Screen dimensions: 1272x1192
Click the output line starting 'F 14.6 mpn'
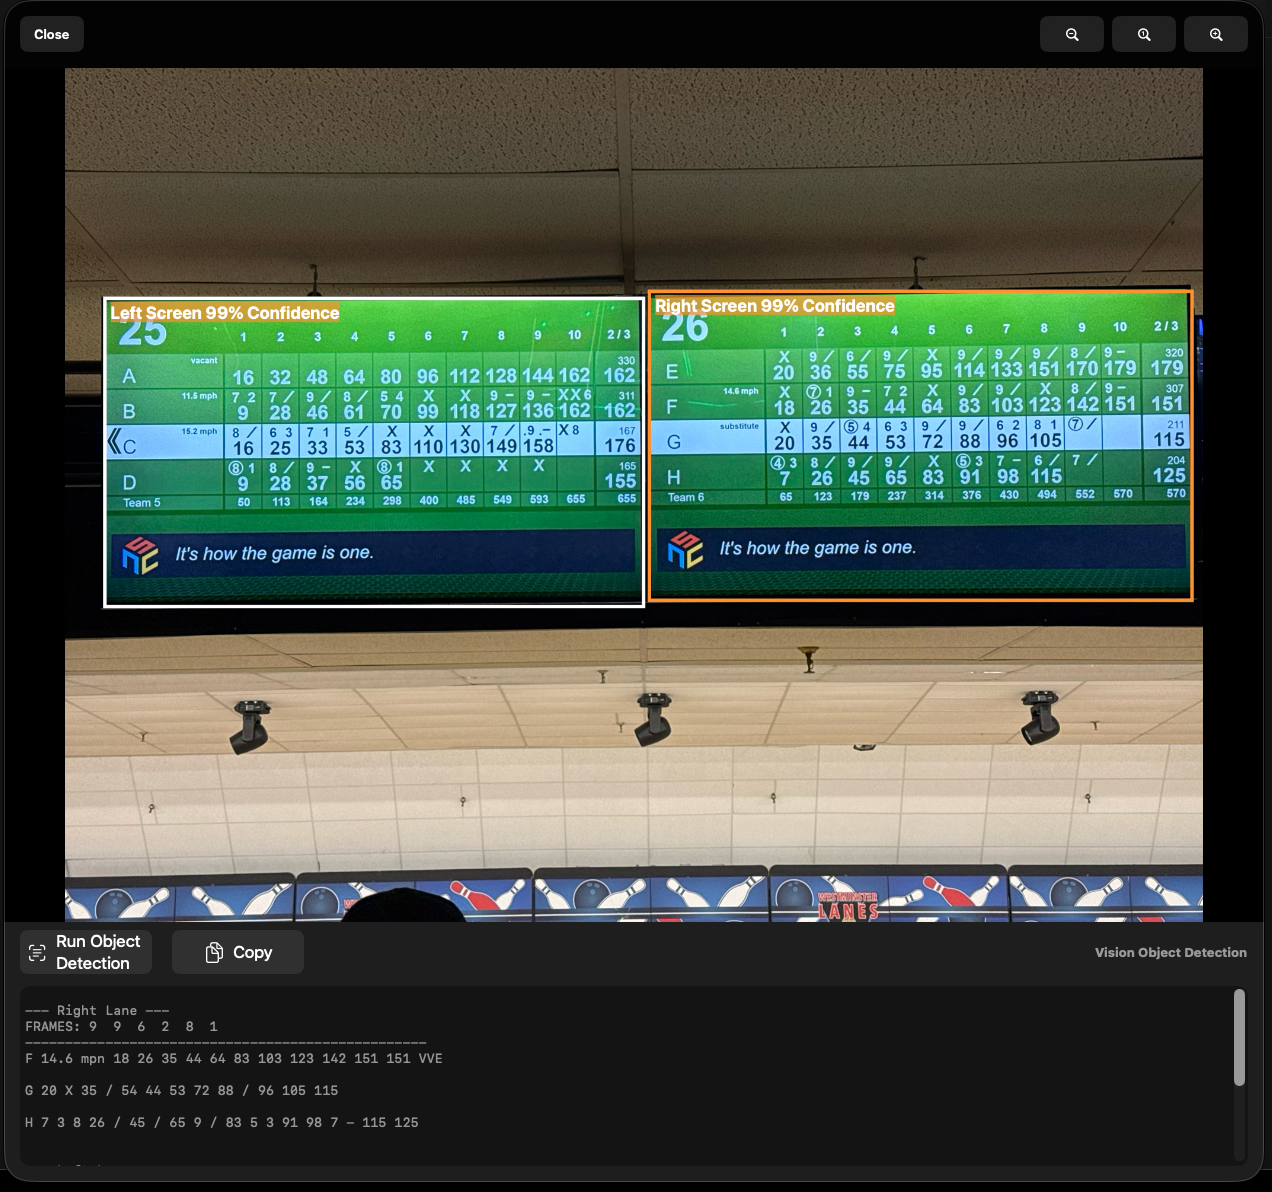(234, 1058)
